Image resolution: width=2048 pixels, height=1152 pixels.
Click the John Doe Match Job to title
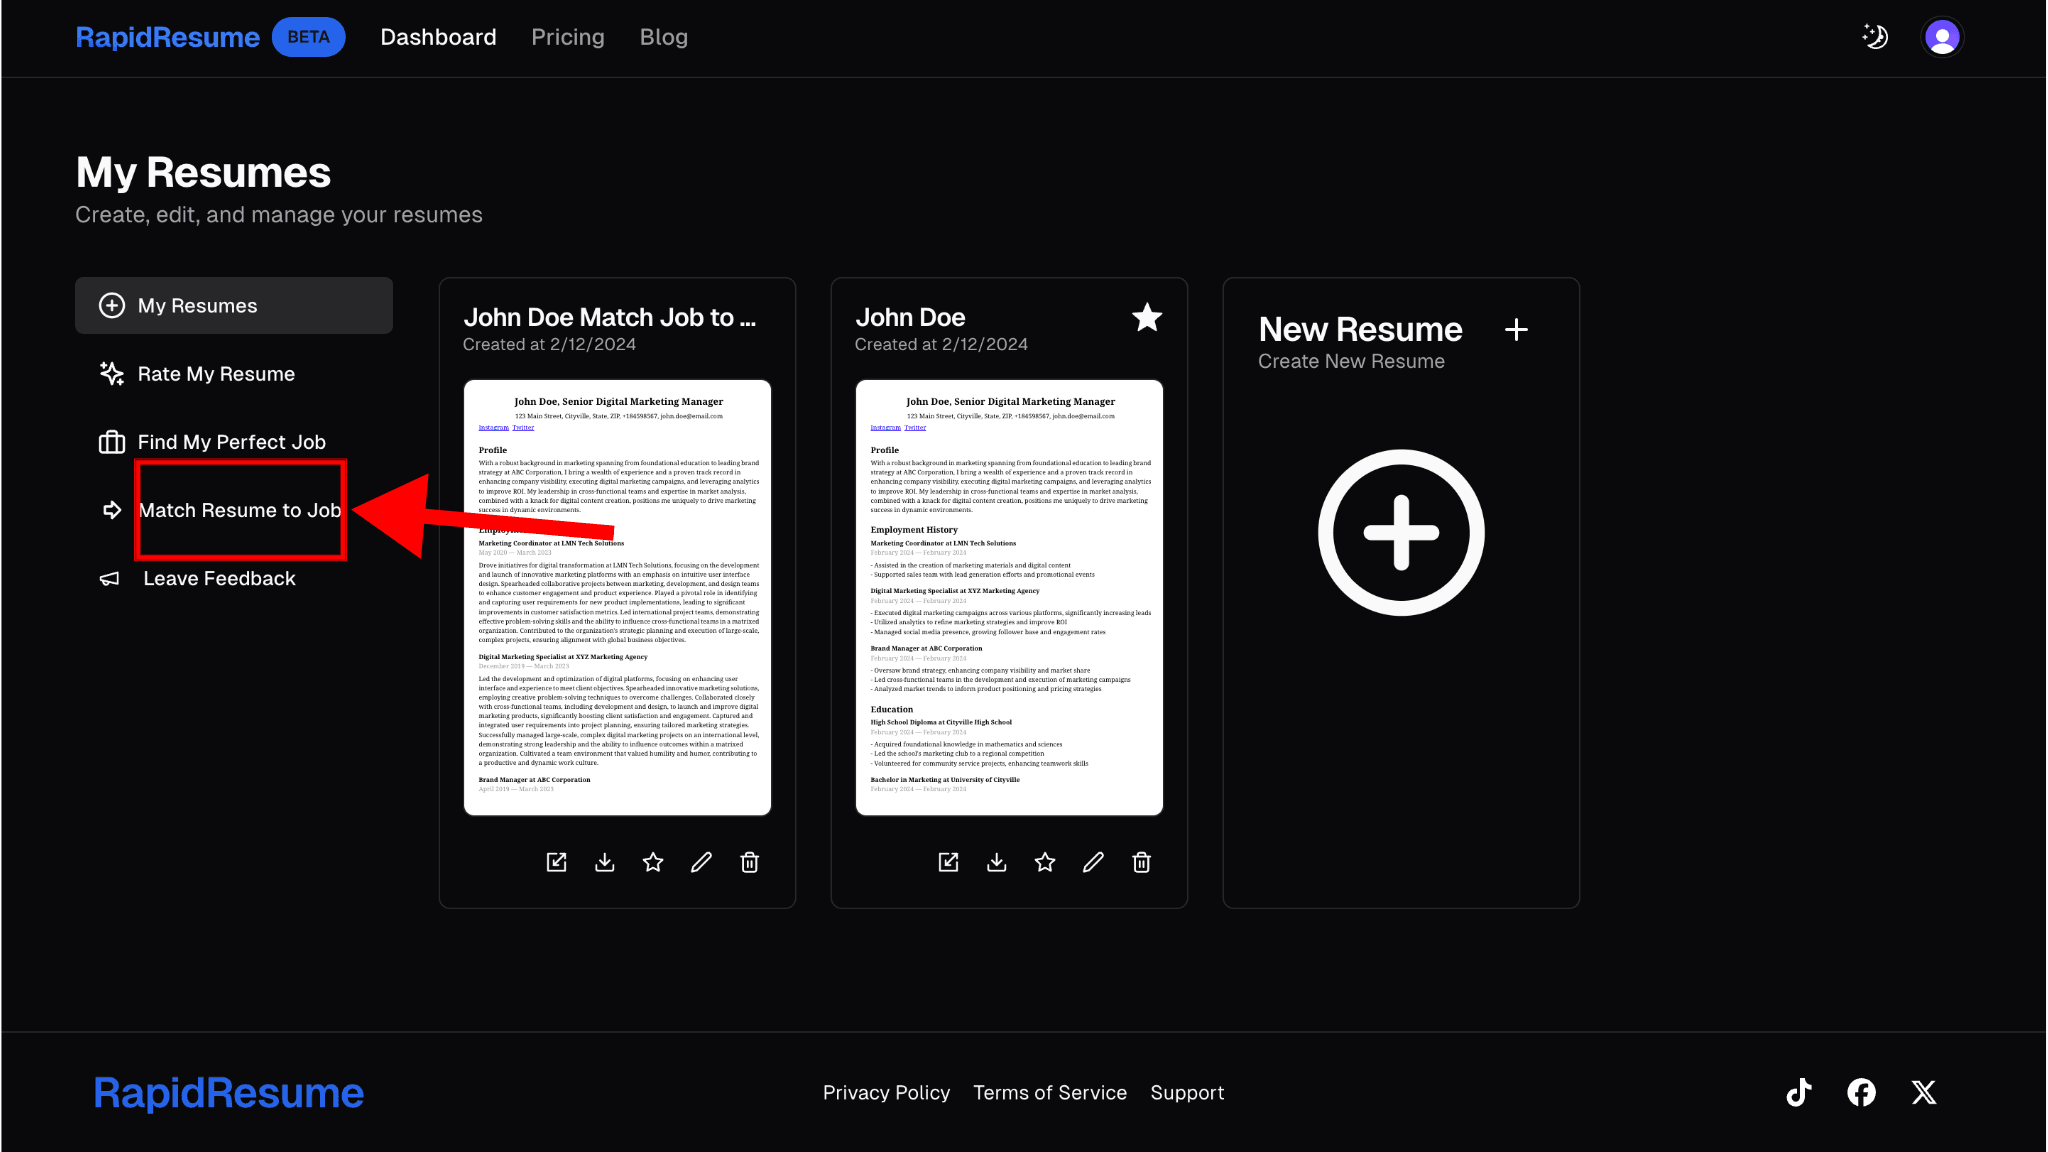coord(610,317)
